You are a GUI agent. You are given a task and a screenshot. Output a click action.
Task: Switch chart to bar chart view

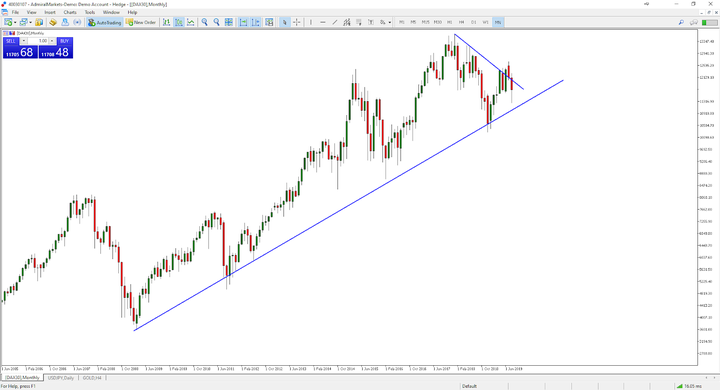166,22
